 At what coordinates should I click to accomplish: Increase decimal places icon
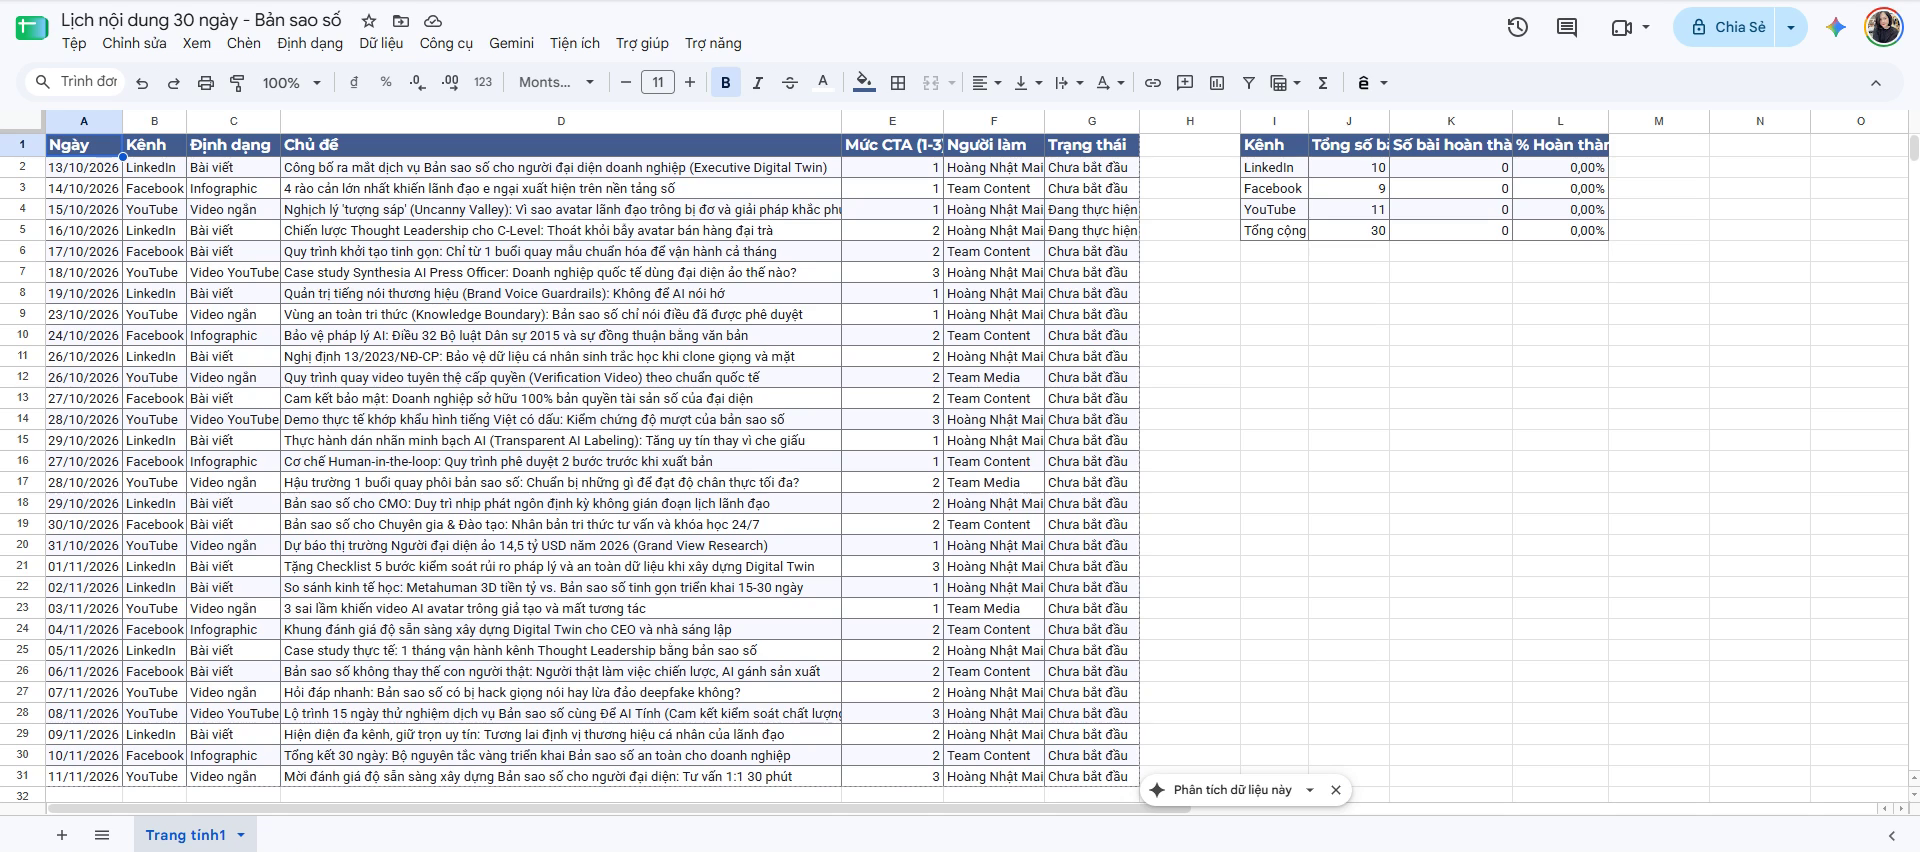[x=450, y=82]
